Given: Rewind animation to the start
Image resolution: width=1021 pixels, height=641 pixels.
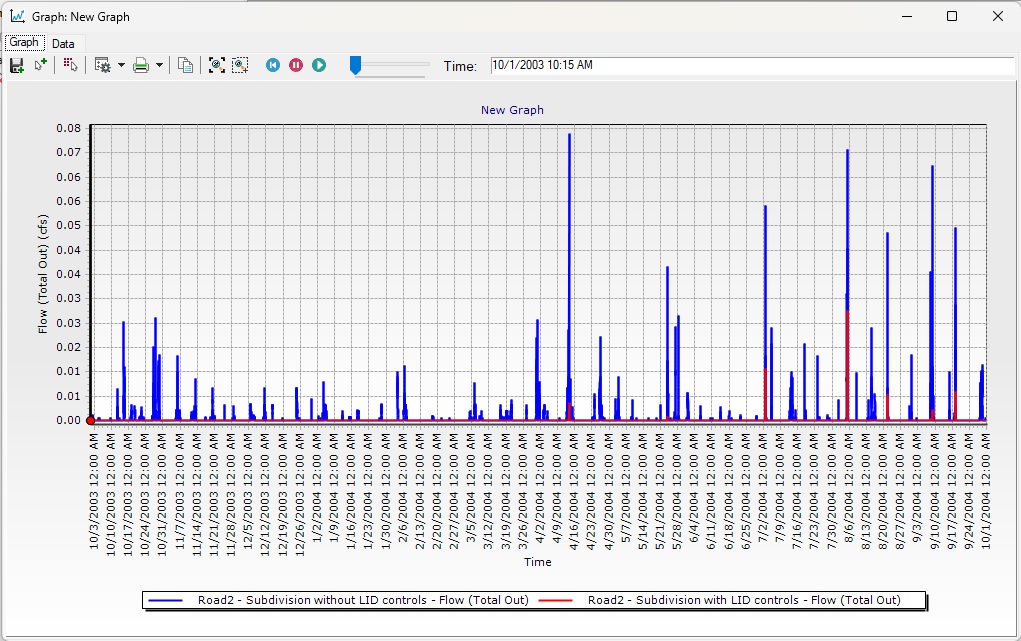Looking at the screenshot, I should click(273, 65).
